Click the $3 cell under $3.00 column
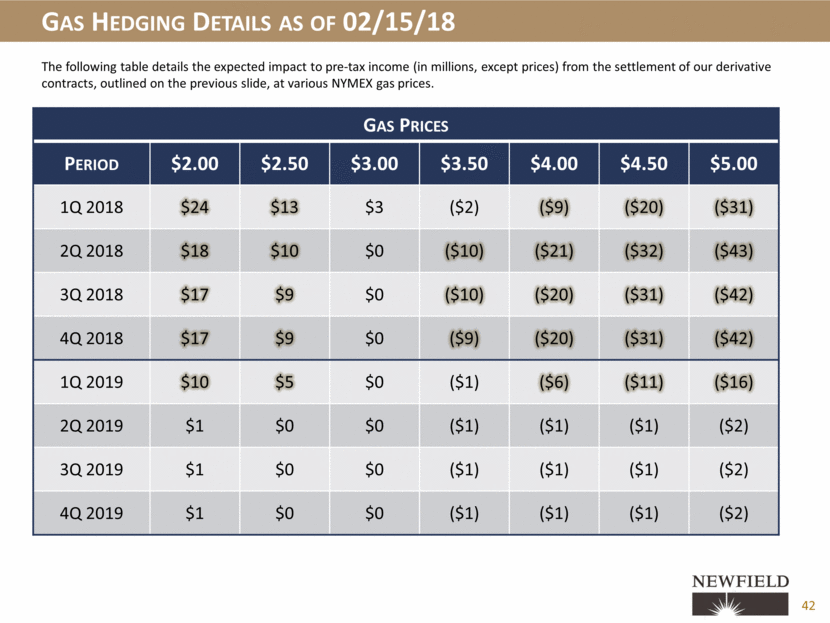830x623 pixels. click(374, 207)
